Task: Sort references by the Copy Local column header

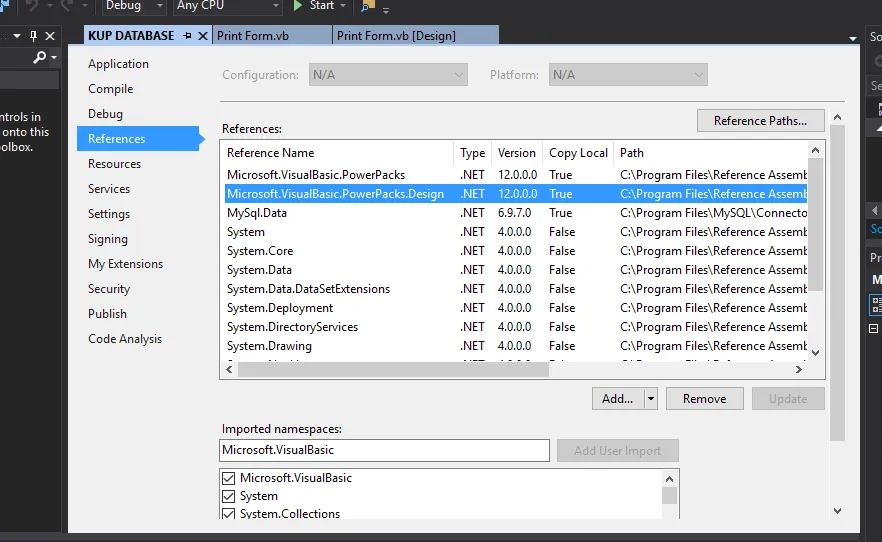Action: coord(578,153)
